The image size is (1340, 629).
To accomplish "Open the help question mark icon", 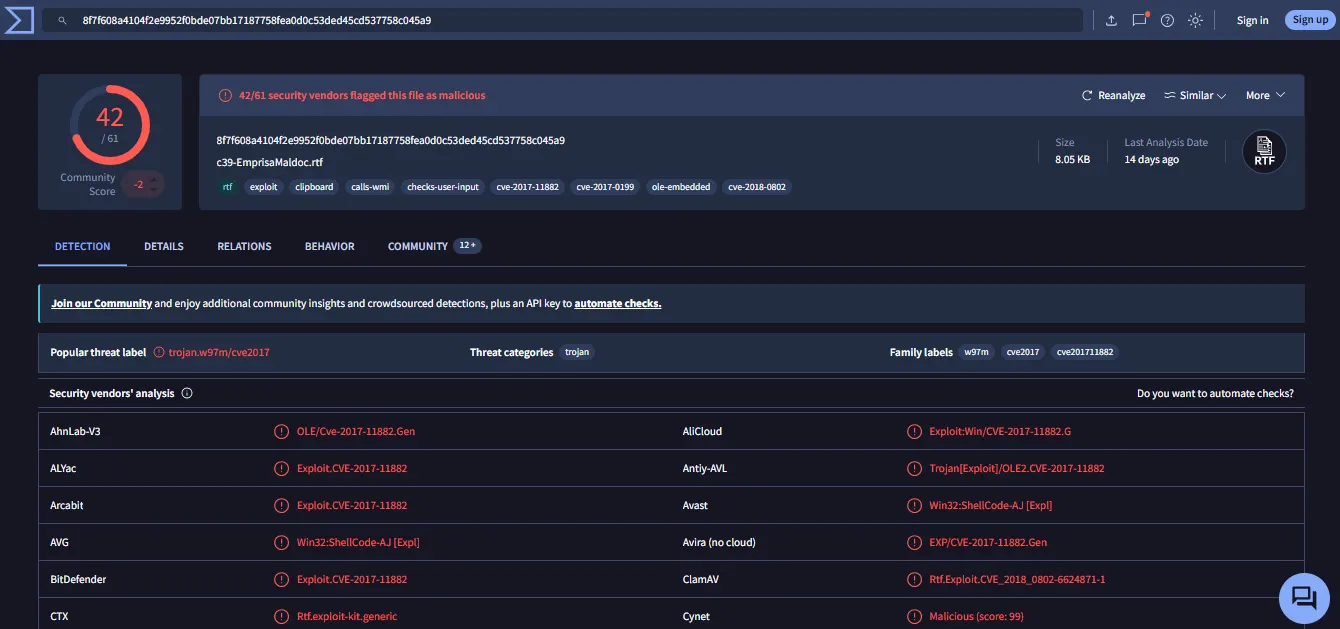I will pos(1167,20).
